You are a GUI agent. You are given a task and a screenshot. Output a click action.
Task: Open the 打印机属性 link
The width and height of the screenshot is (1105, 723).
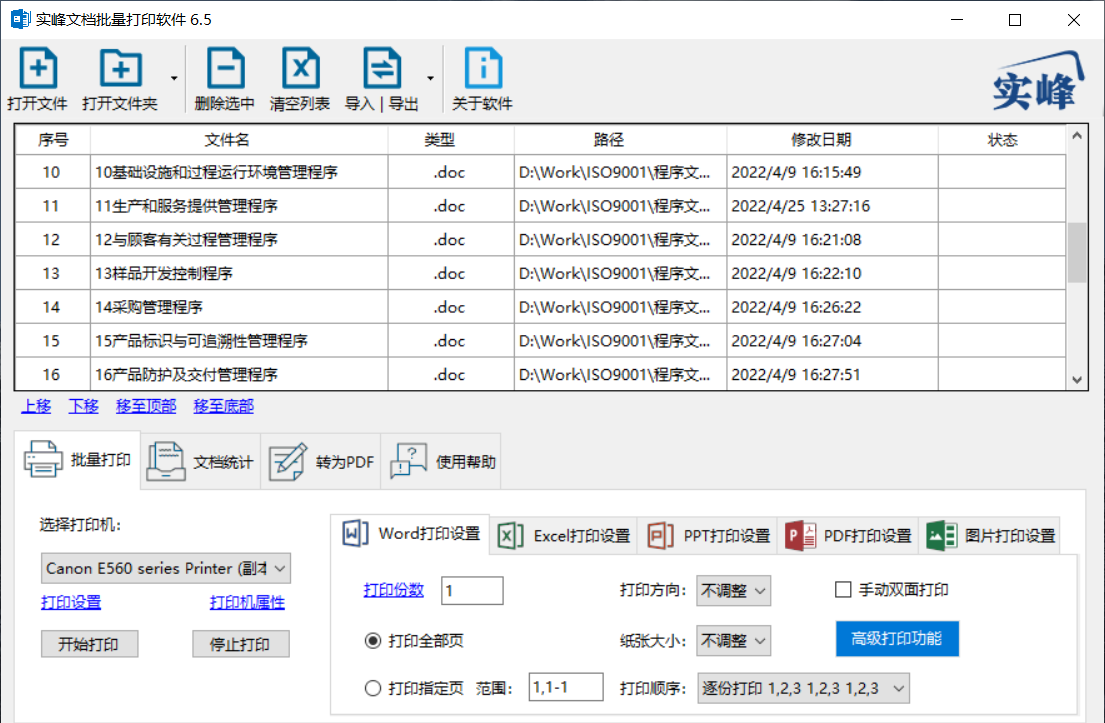point(247,602)
